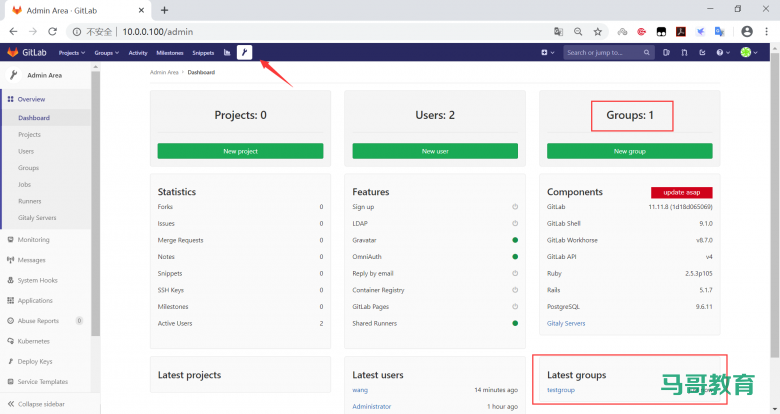This screenshot has height=414, width=780.
Task: Expand the Projects navbar dropdown
Action: (72, 53)
